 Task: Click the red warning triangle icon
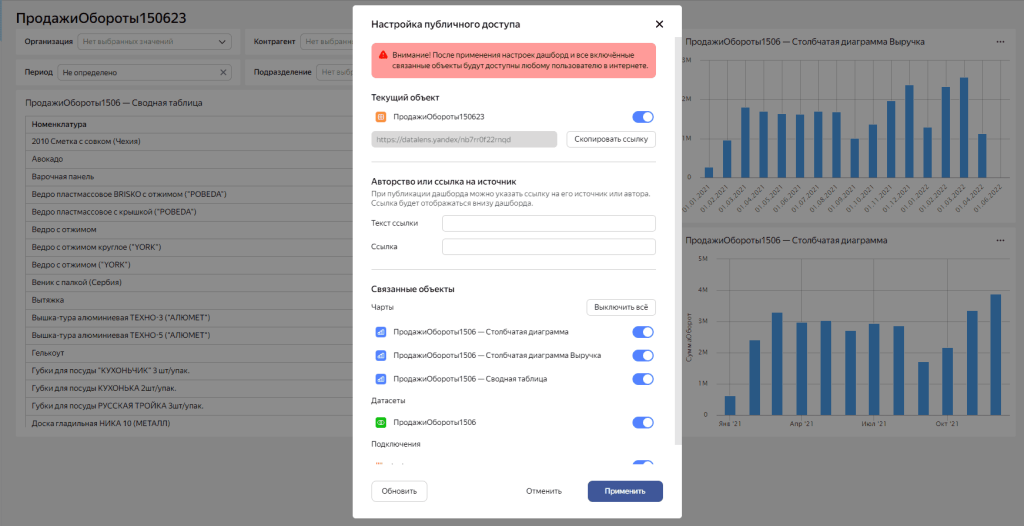pos(382,54)
